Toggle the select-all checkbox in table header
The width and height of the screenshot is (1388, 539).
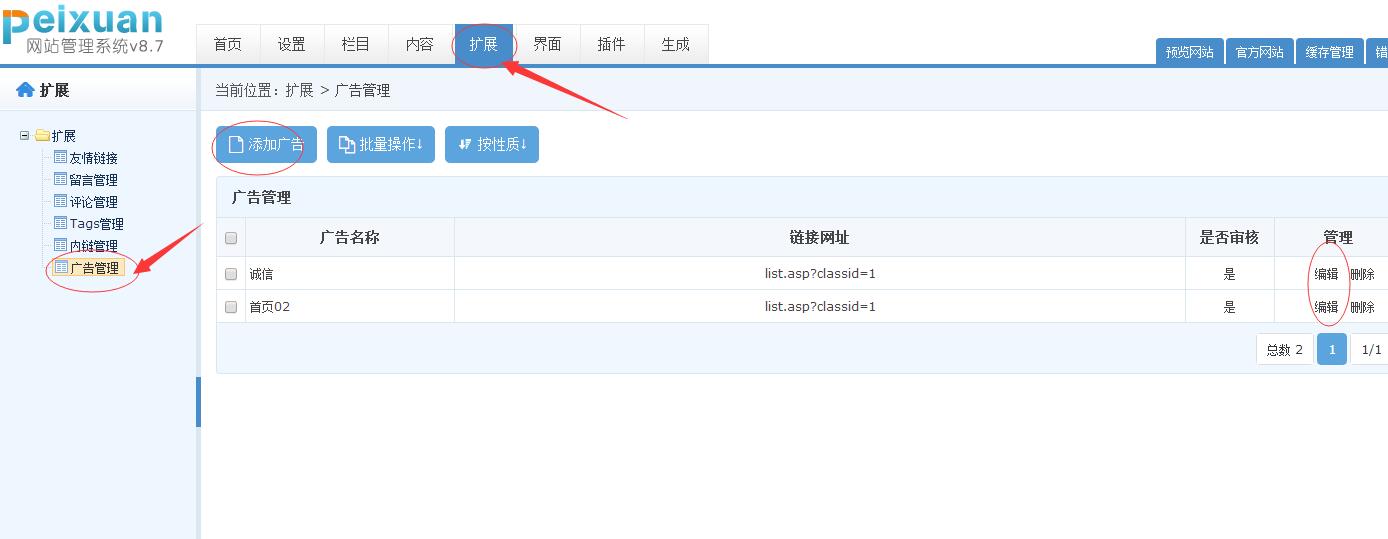(x=231, y=238)
